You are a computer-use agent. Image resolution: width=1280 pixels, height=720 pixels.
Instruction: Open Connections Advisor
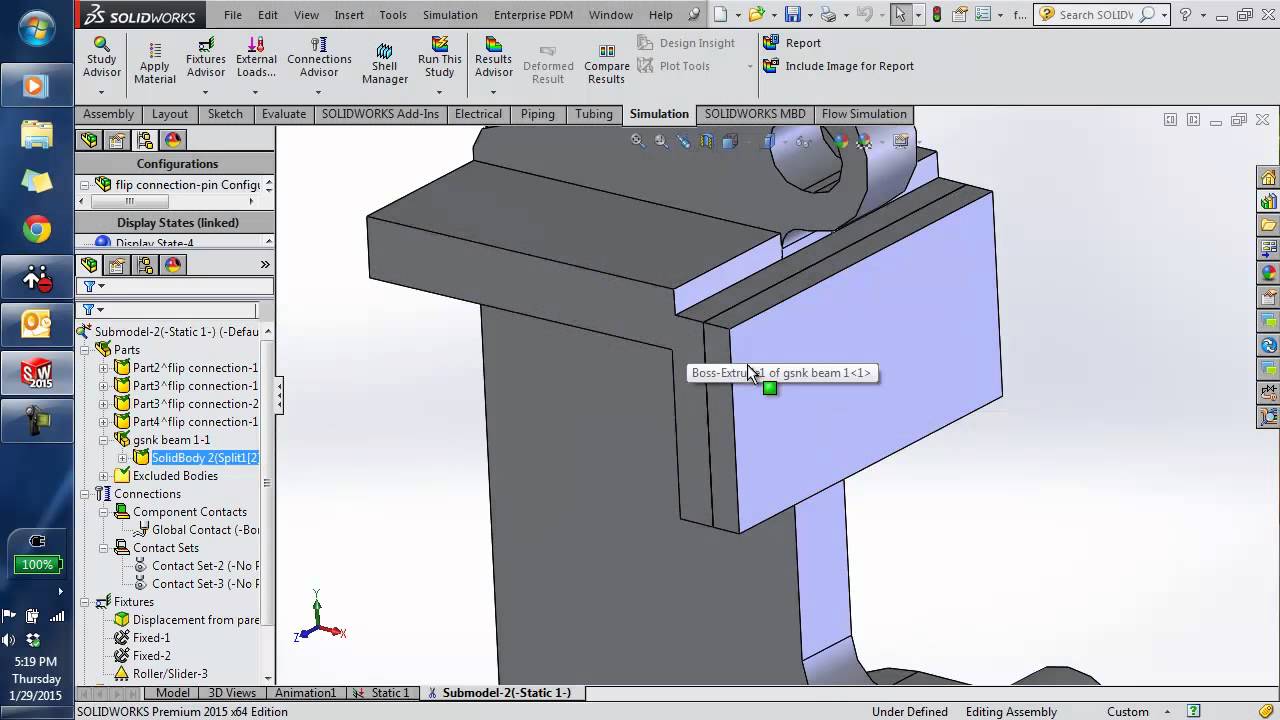[319, 59]
